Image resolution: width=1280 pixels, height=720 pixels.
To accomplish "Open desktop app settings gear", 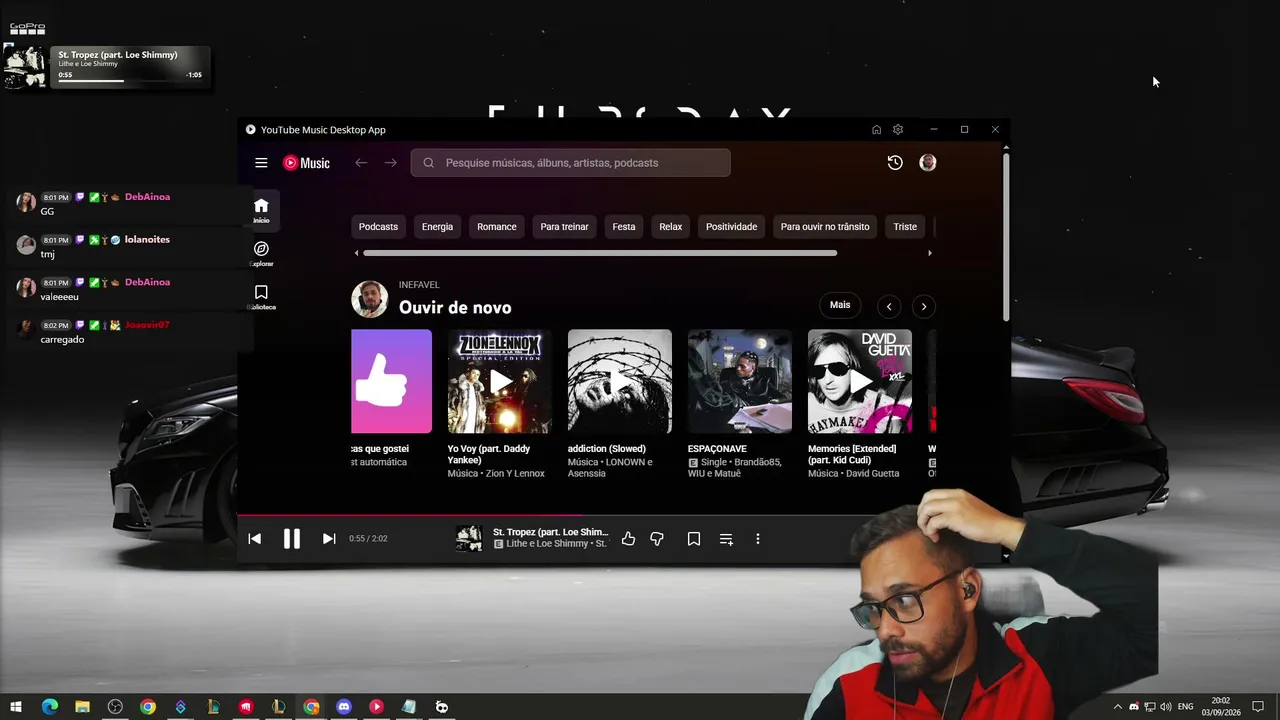I will click(898, 130).
